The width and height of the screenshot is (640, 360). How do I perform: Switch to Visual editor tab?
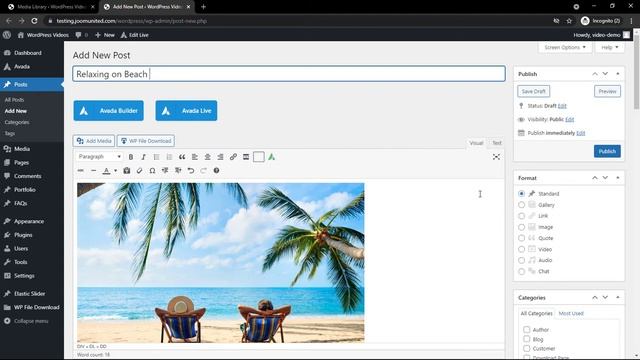click(476, 143)
